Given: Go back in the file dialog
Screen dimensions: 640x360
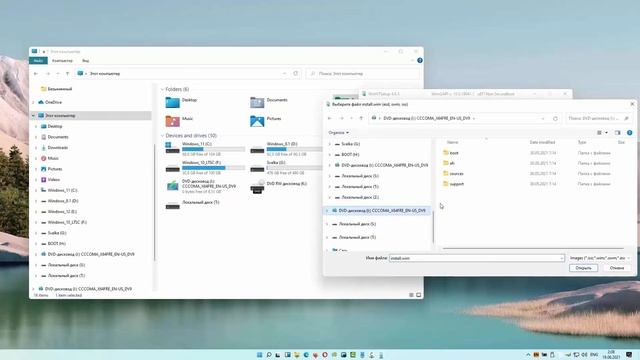Looking at the screenshot, I should [330, 118].
